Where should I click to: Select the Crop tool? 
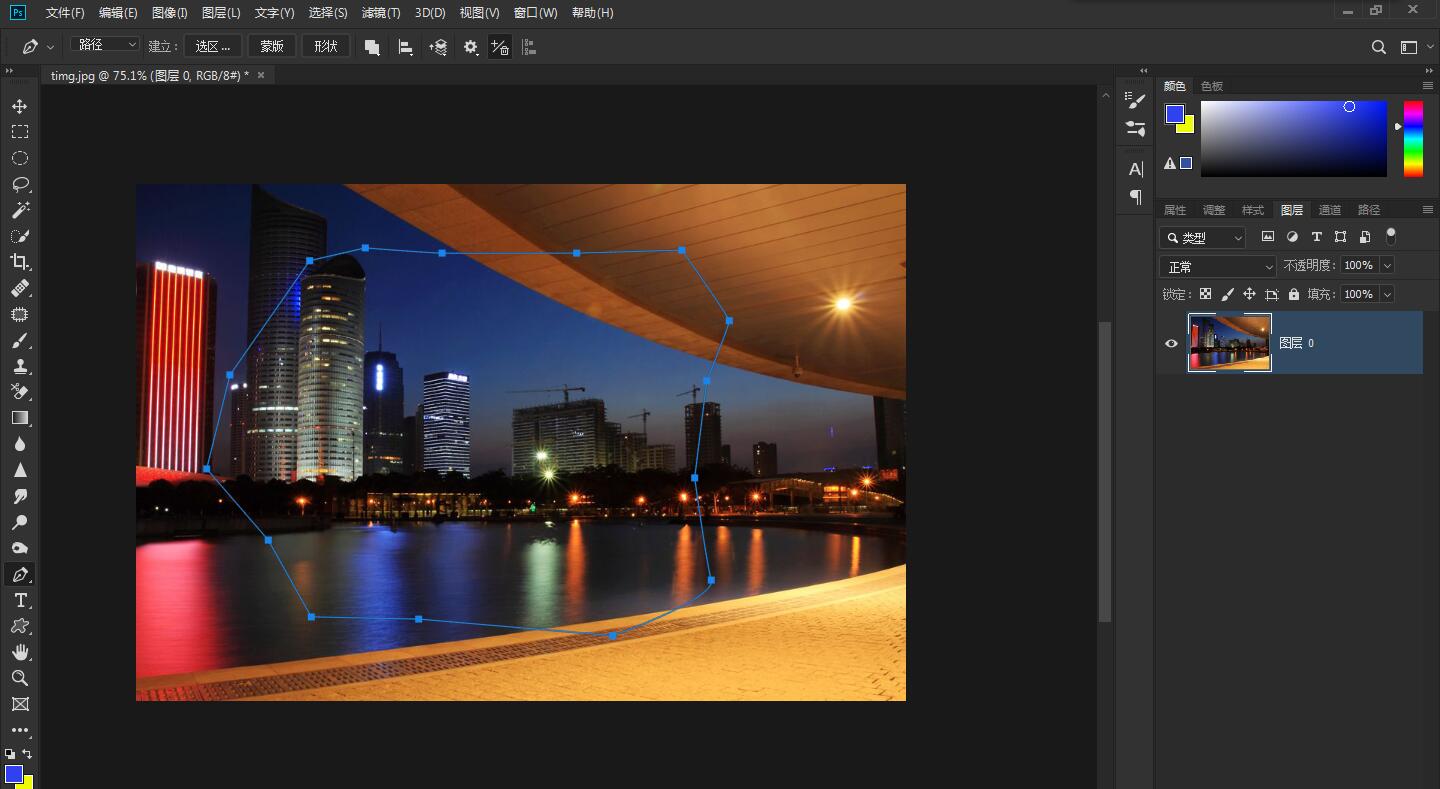[19, 262]
